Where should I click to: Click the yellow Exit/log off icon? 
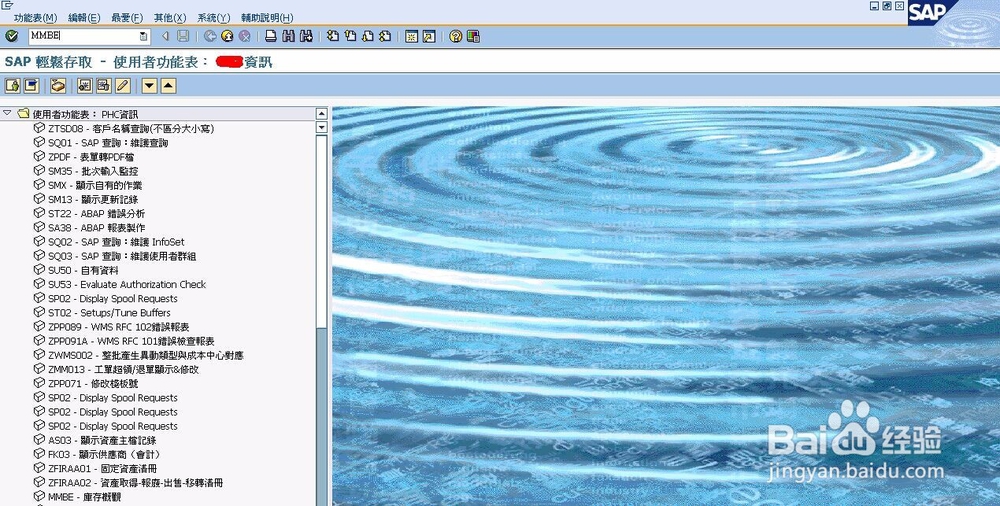point(227,36)
